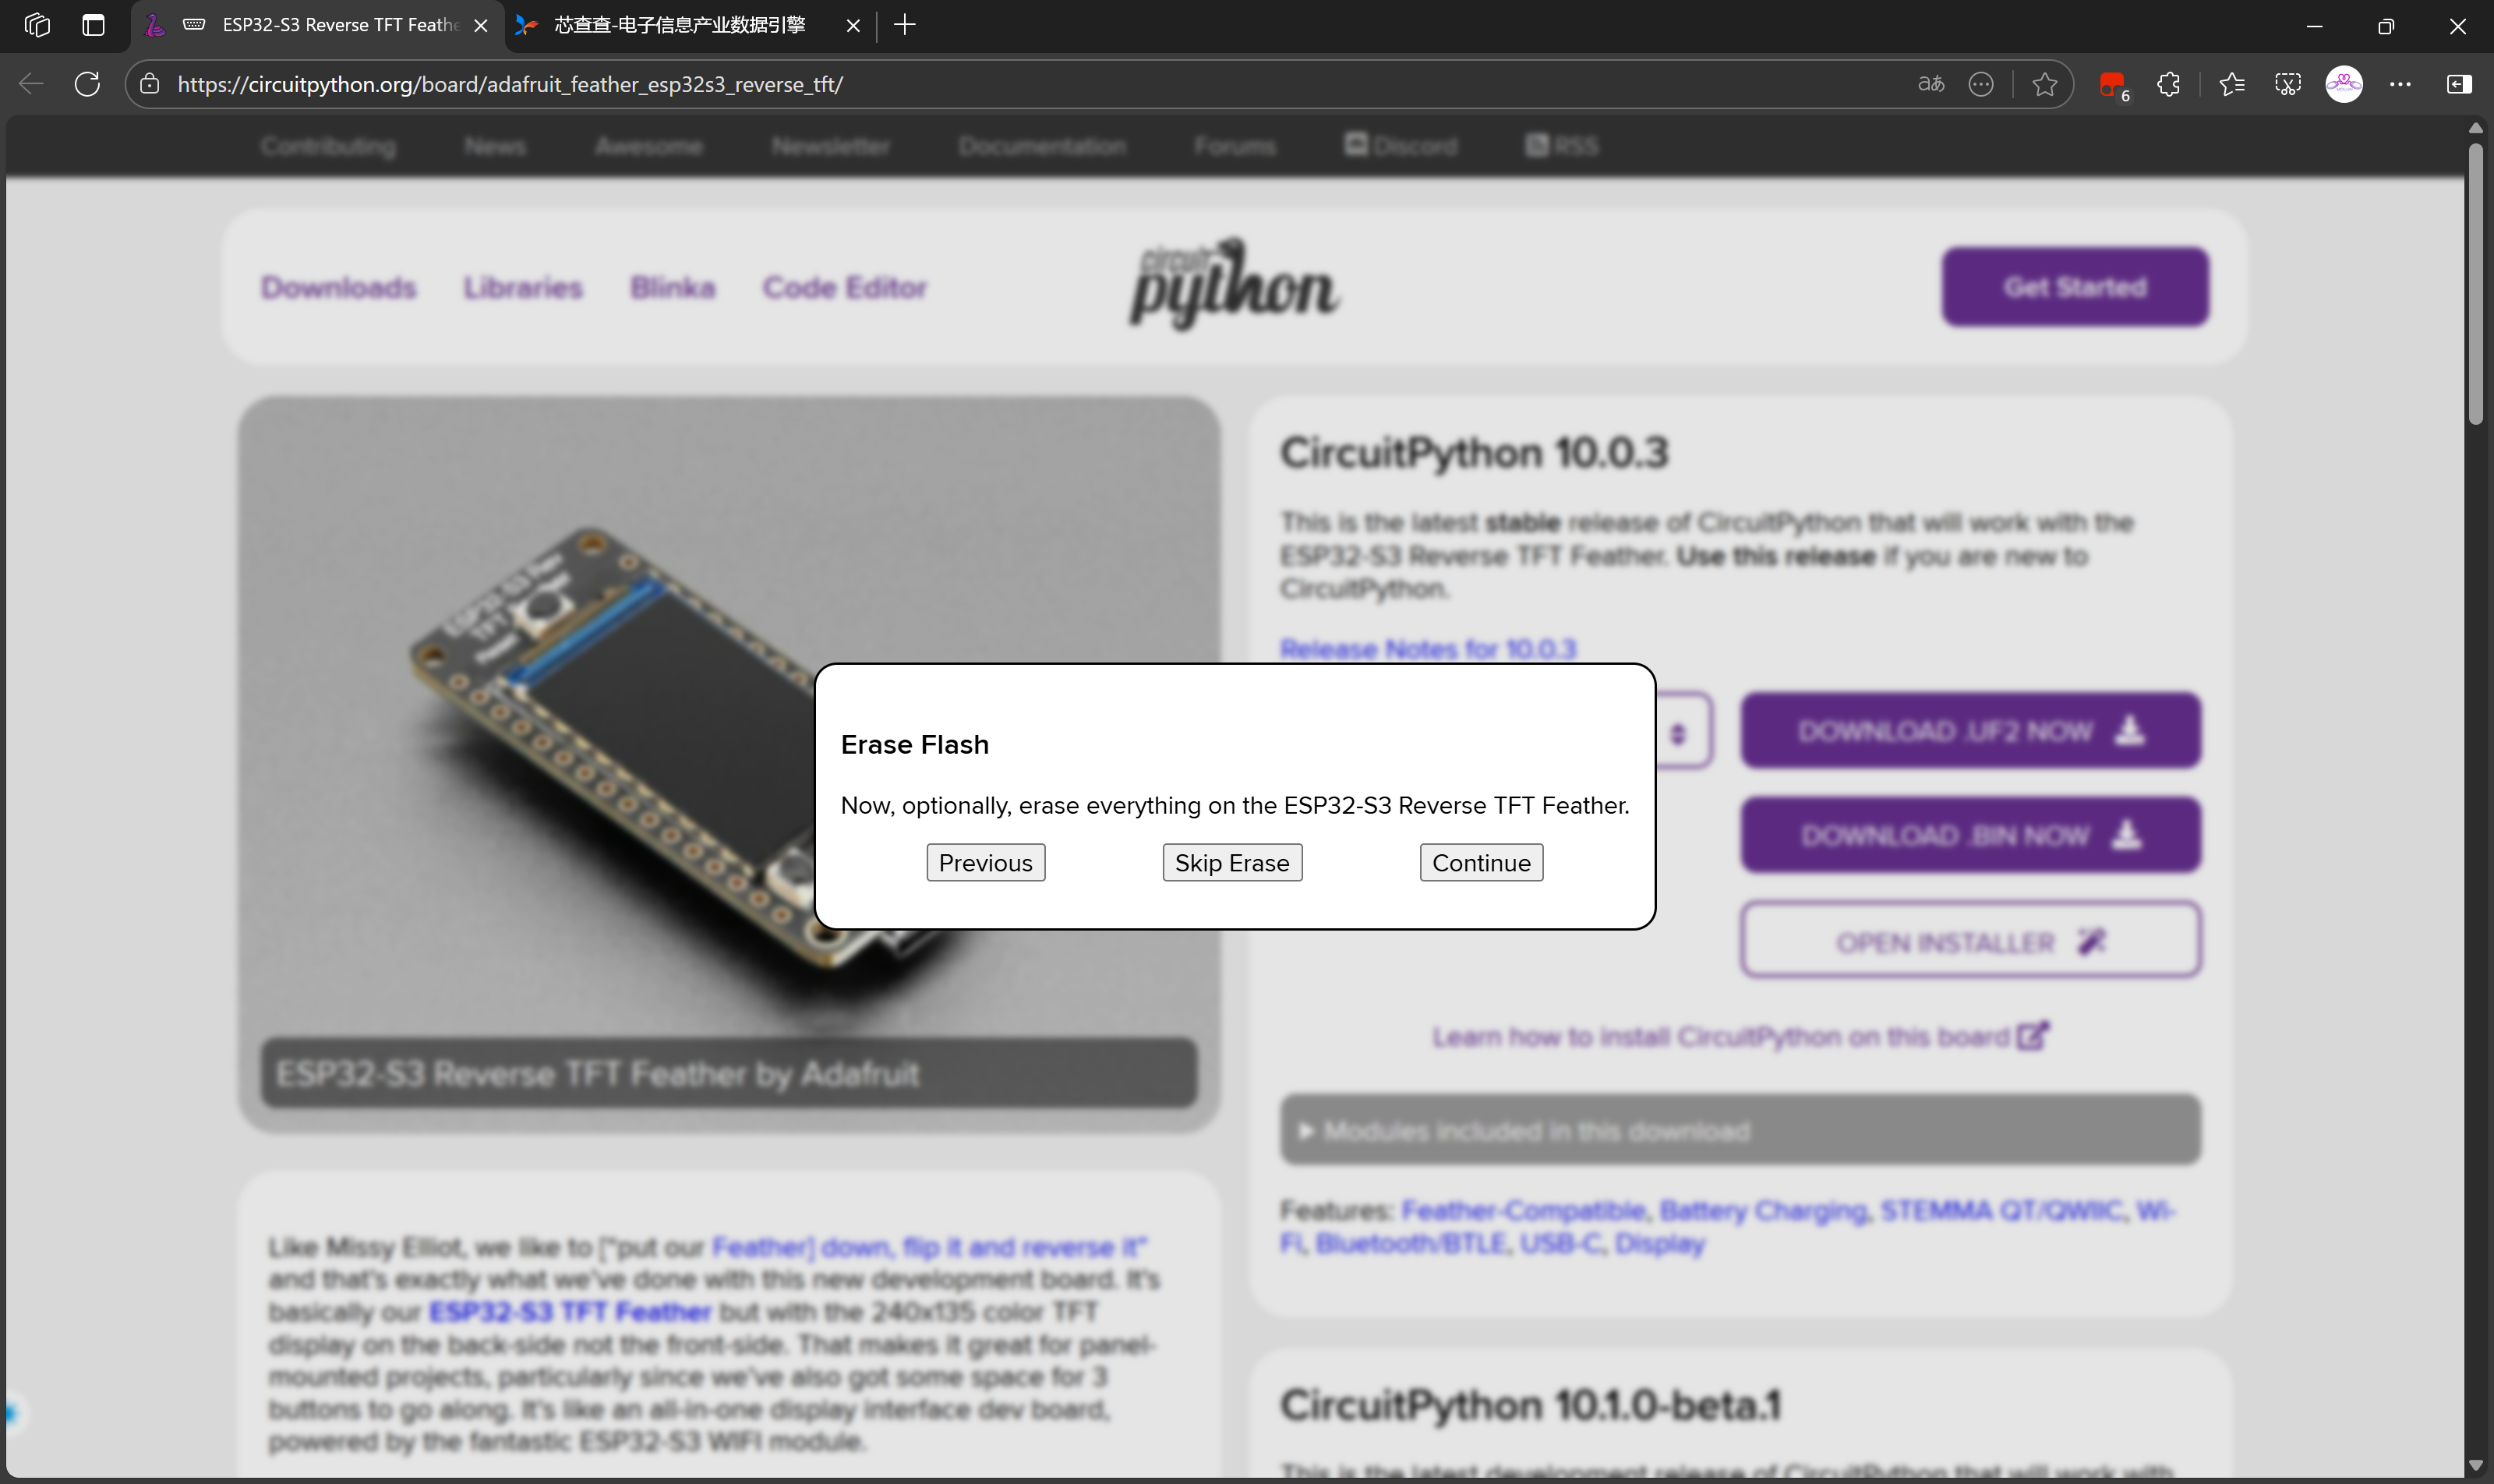Click the profile avatar icon

[2343, 84]
